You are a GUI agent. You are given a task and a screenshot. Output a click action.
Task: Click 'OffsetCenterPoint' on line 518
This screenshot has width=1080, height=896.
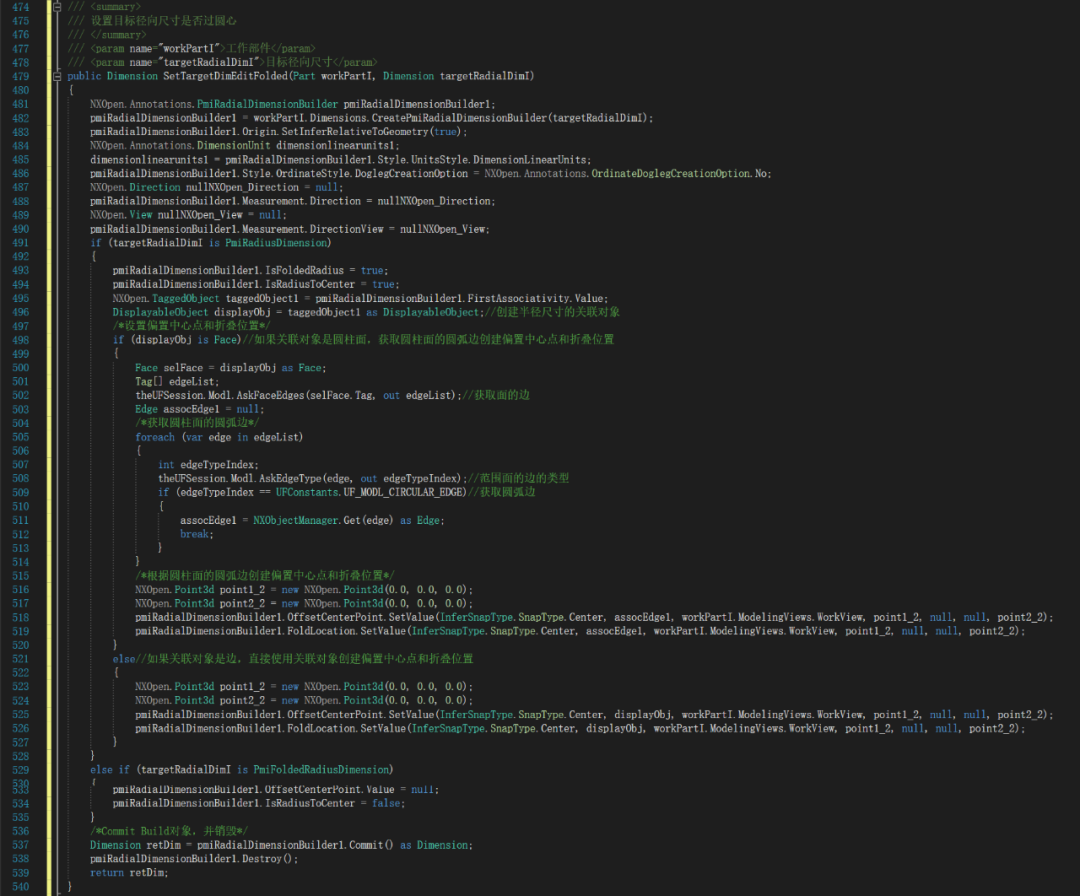pyautogui.click(x=335, y=617)
